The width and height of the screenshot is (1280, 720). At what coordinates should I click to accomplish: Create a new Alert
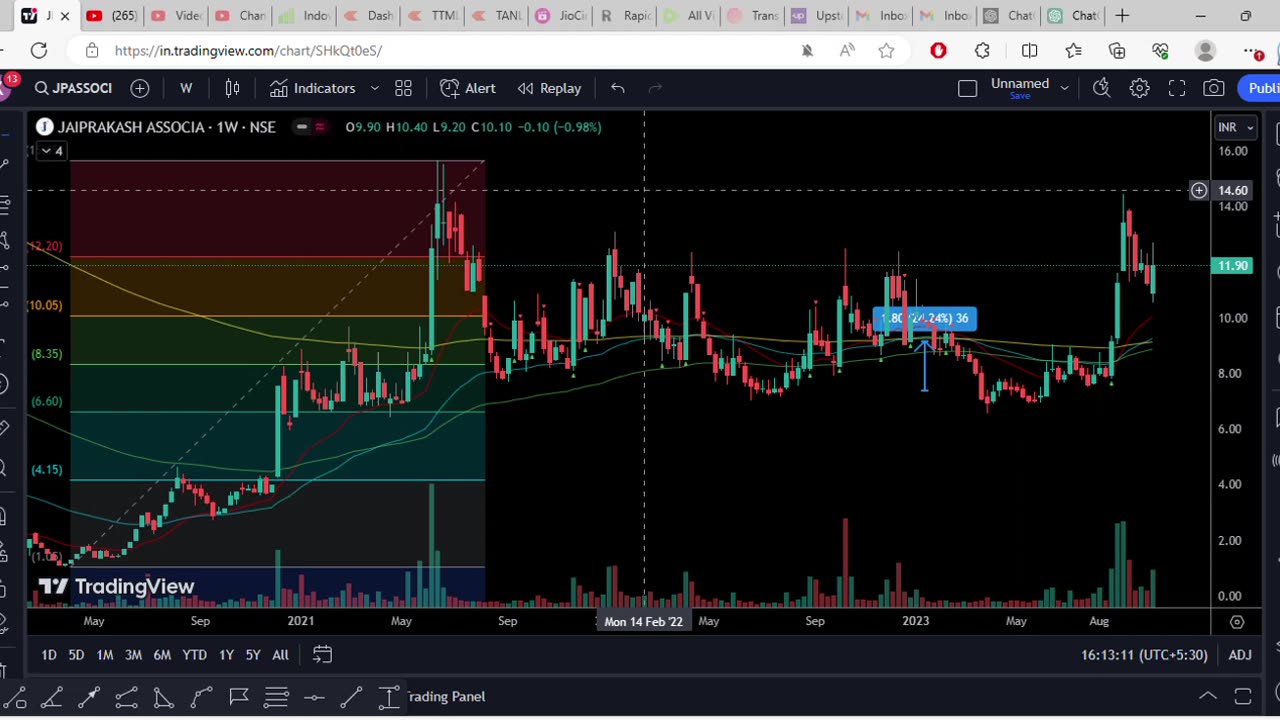tap(468, 88)
